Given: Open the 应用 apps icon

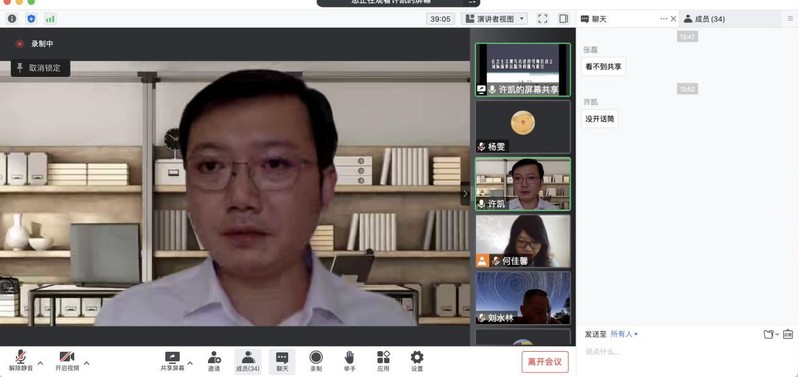Looking at the screenshot, I should point(383,361).
